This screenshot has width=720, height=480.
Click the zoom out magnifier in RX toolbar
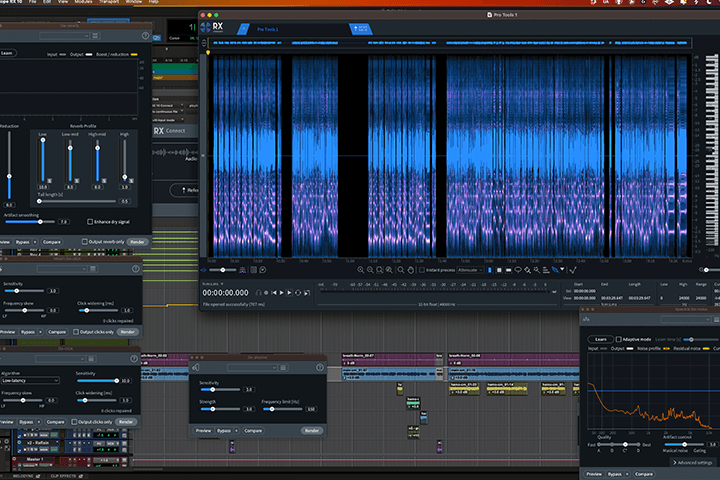point(370,270)
